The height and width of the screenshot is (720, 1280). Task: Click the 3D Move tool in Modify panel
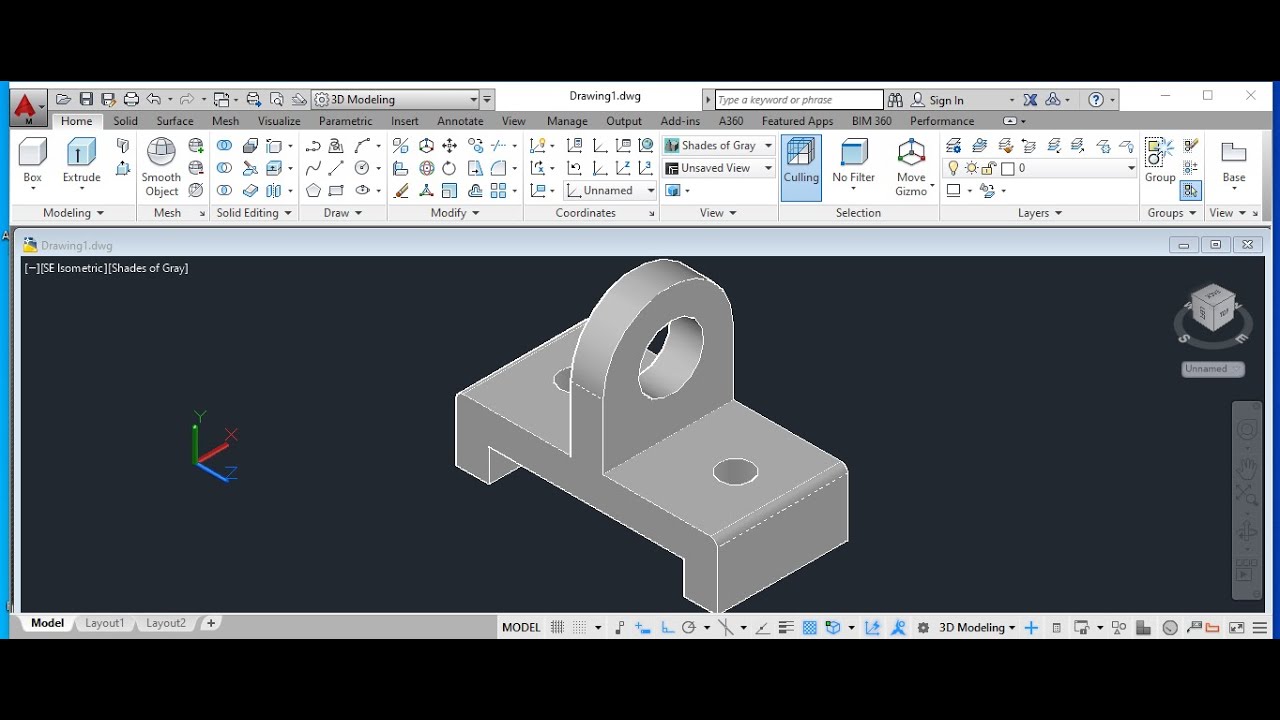[x=427, y=146]
